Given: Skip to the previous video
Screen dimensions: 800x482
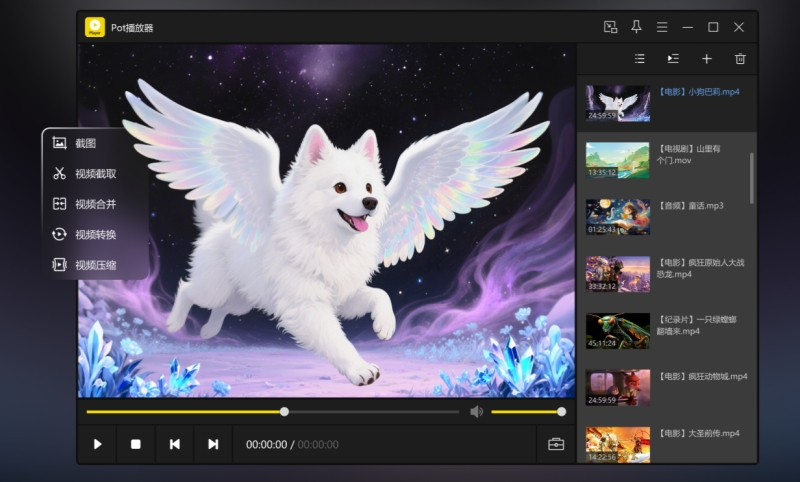Looking at the screenshot, I should tap(175, 444).
